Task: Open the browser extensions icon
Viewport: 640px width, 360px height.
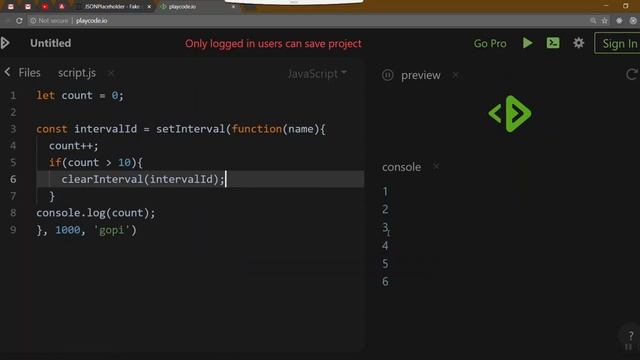Action: pyautogui.click(x=619, y=20)
